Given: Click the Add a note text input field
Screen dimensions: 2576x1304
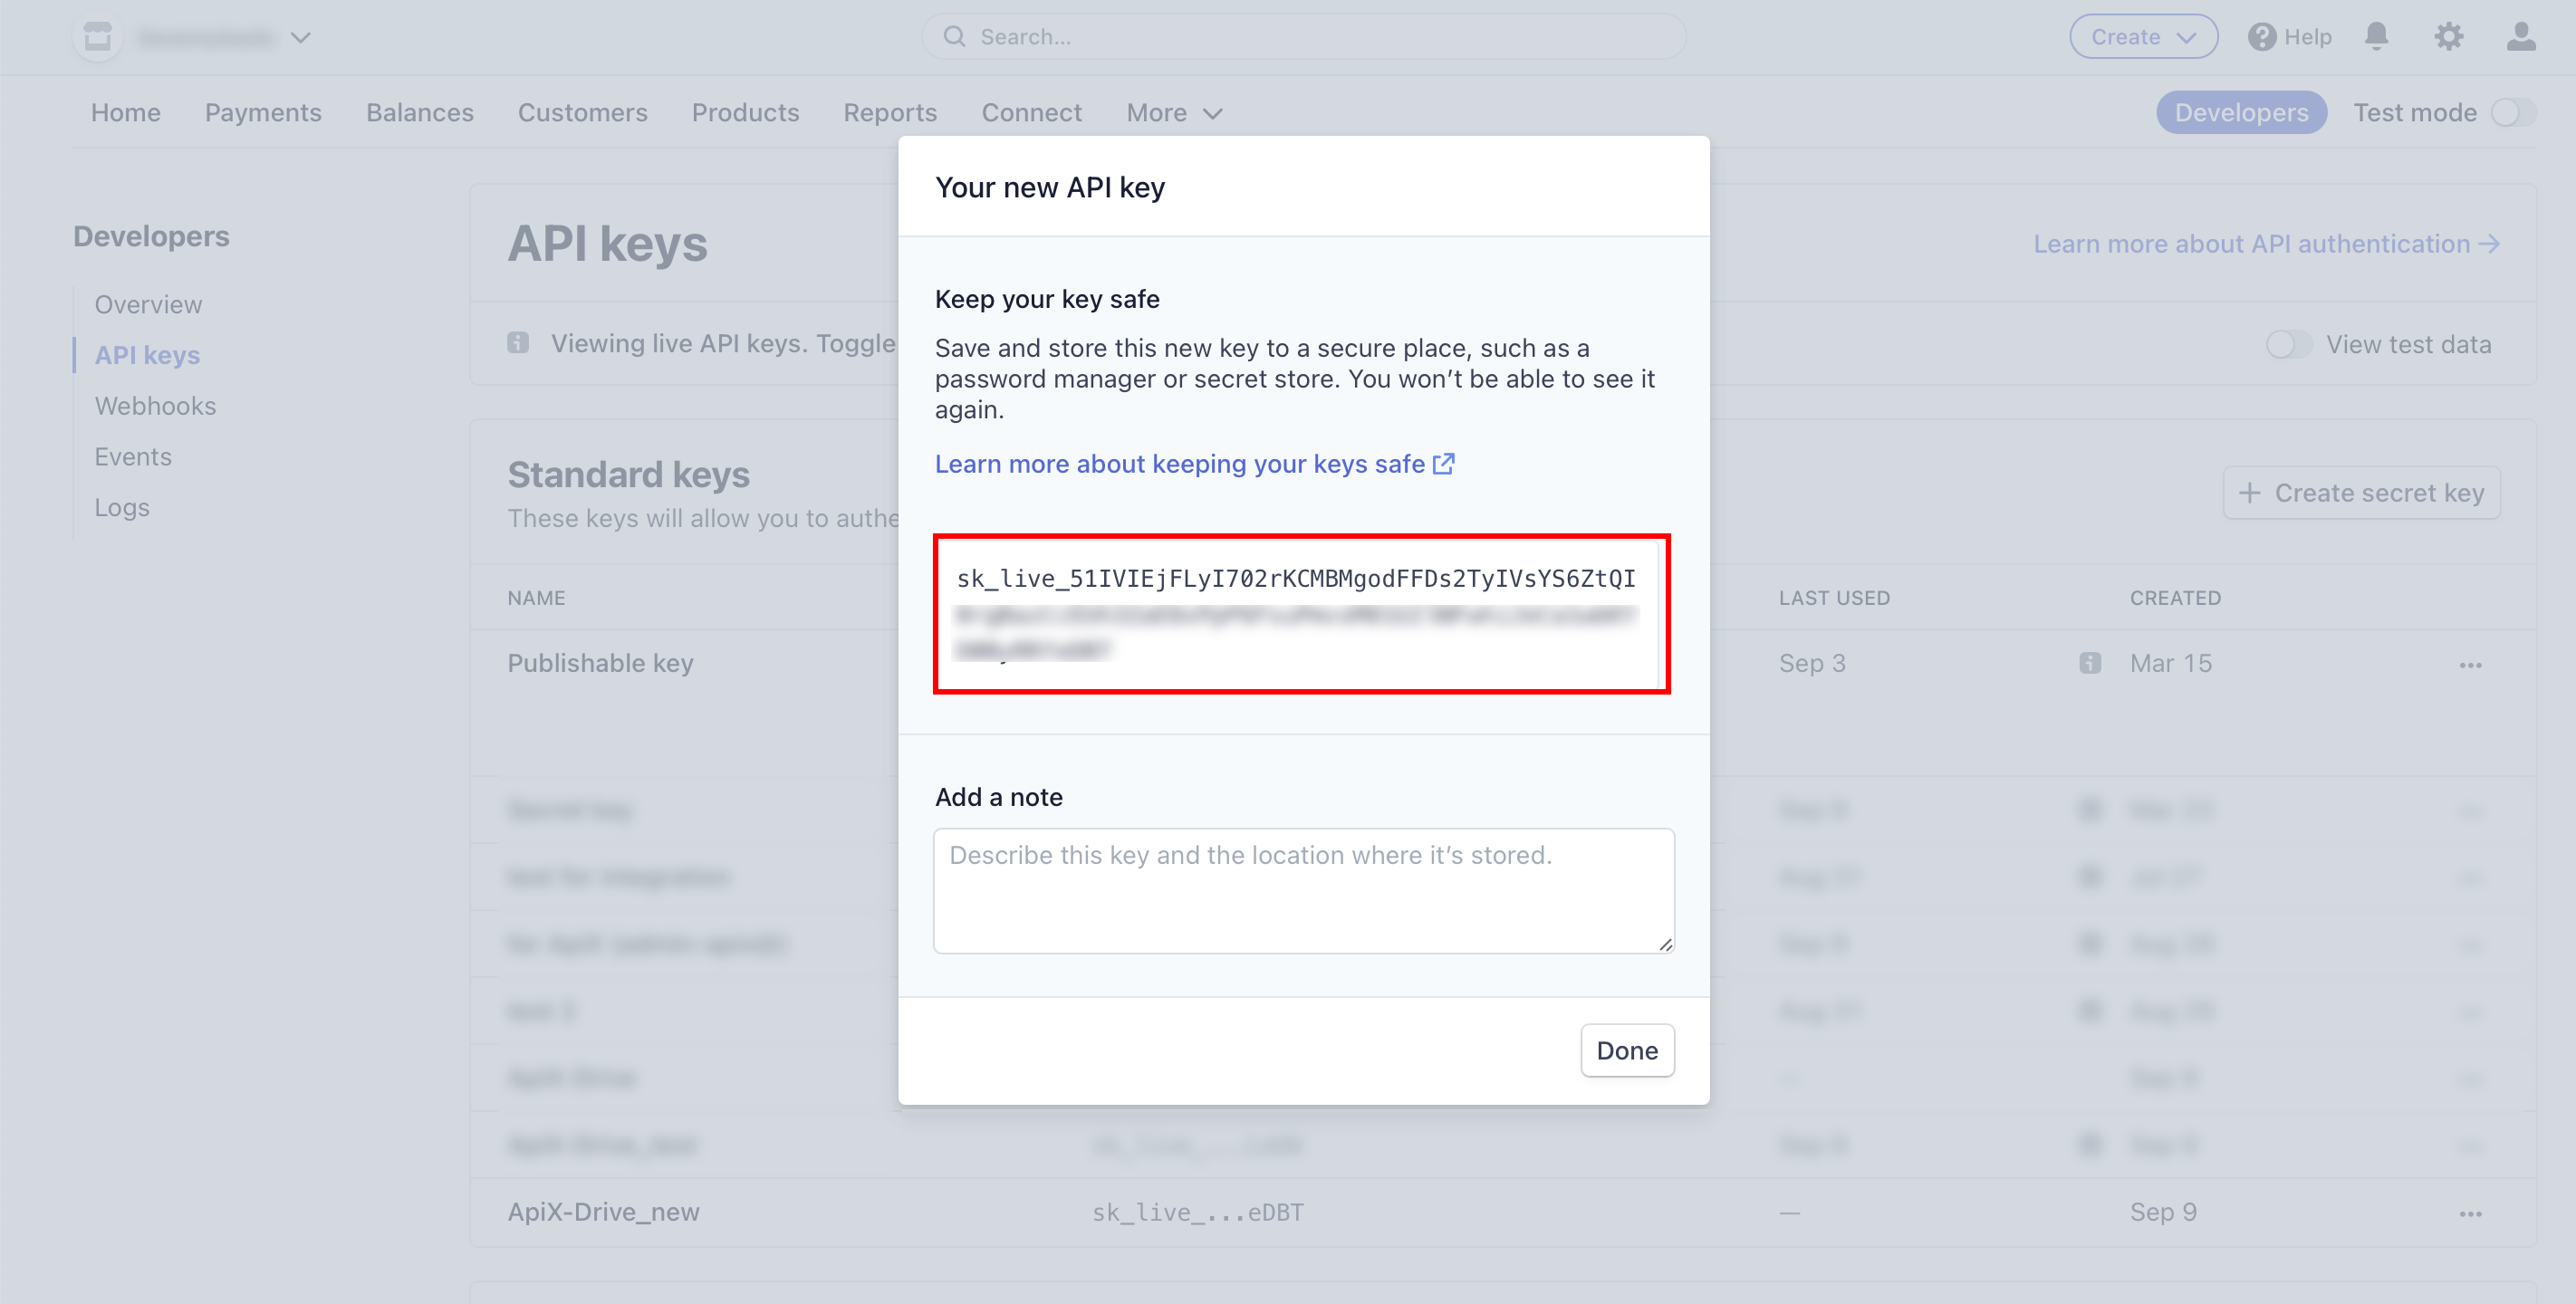Looking at the screenshot, I should coord(1303,890).
